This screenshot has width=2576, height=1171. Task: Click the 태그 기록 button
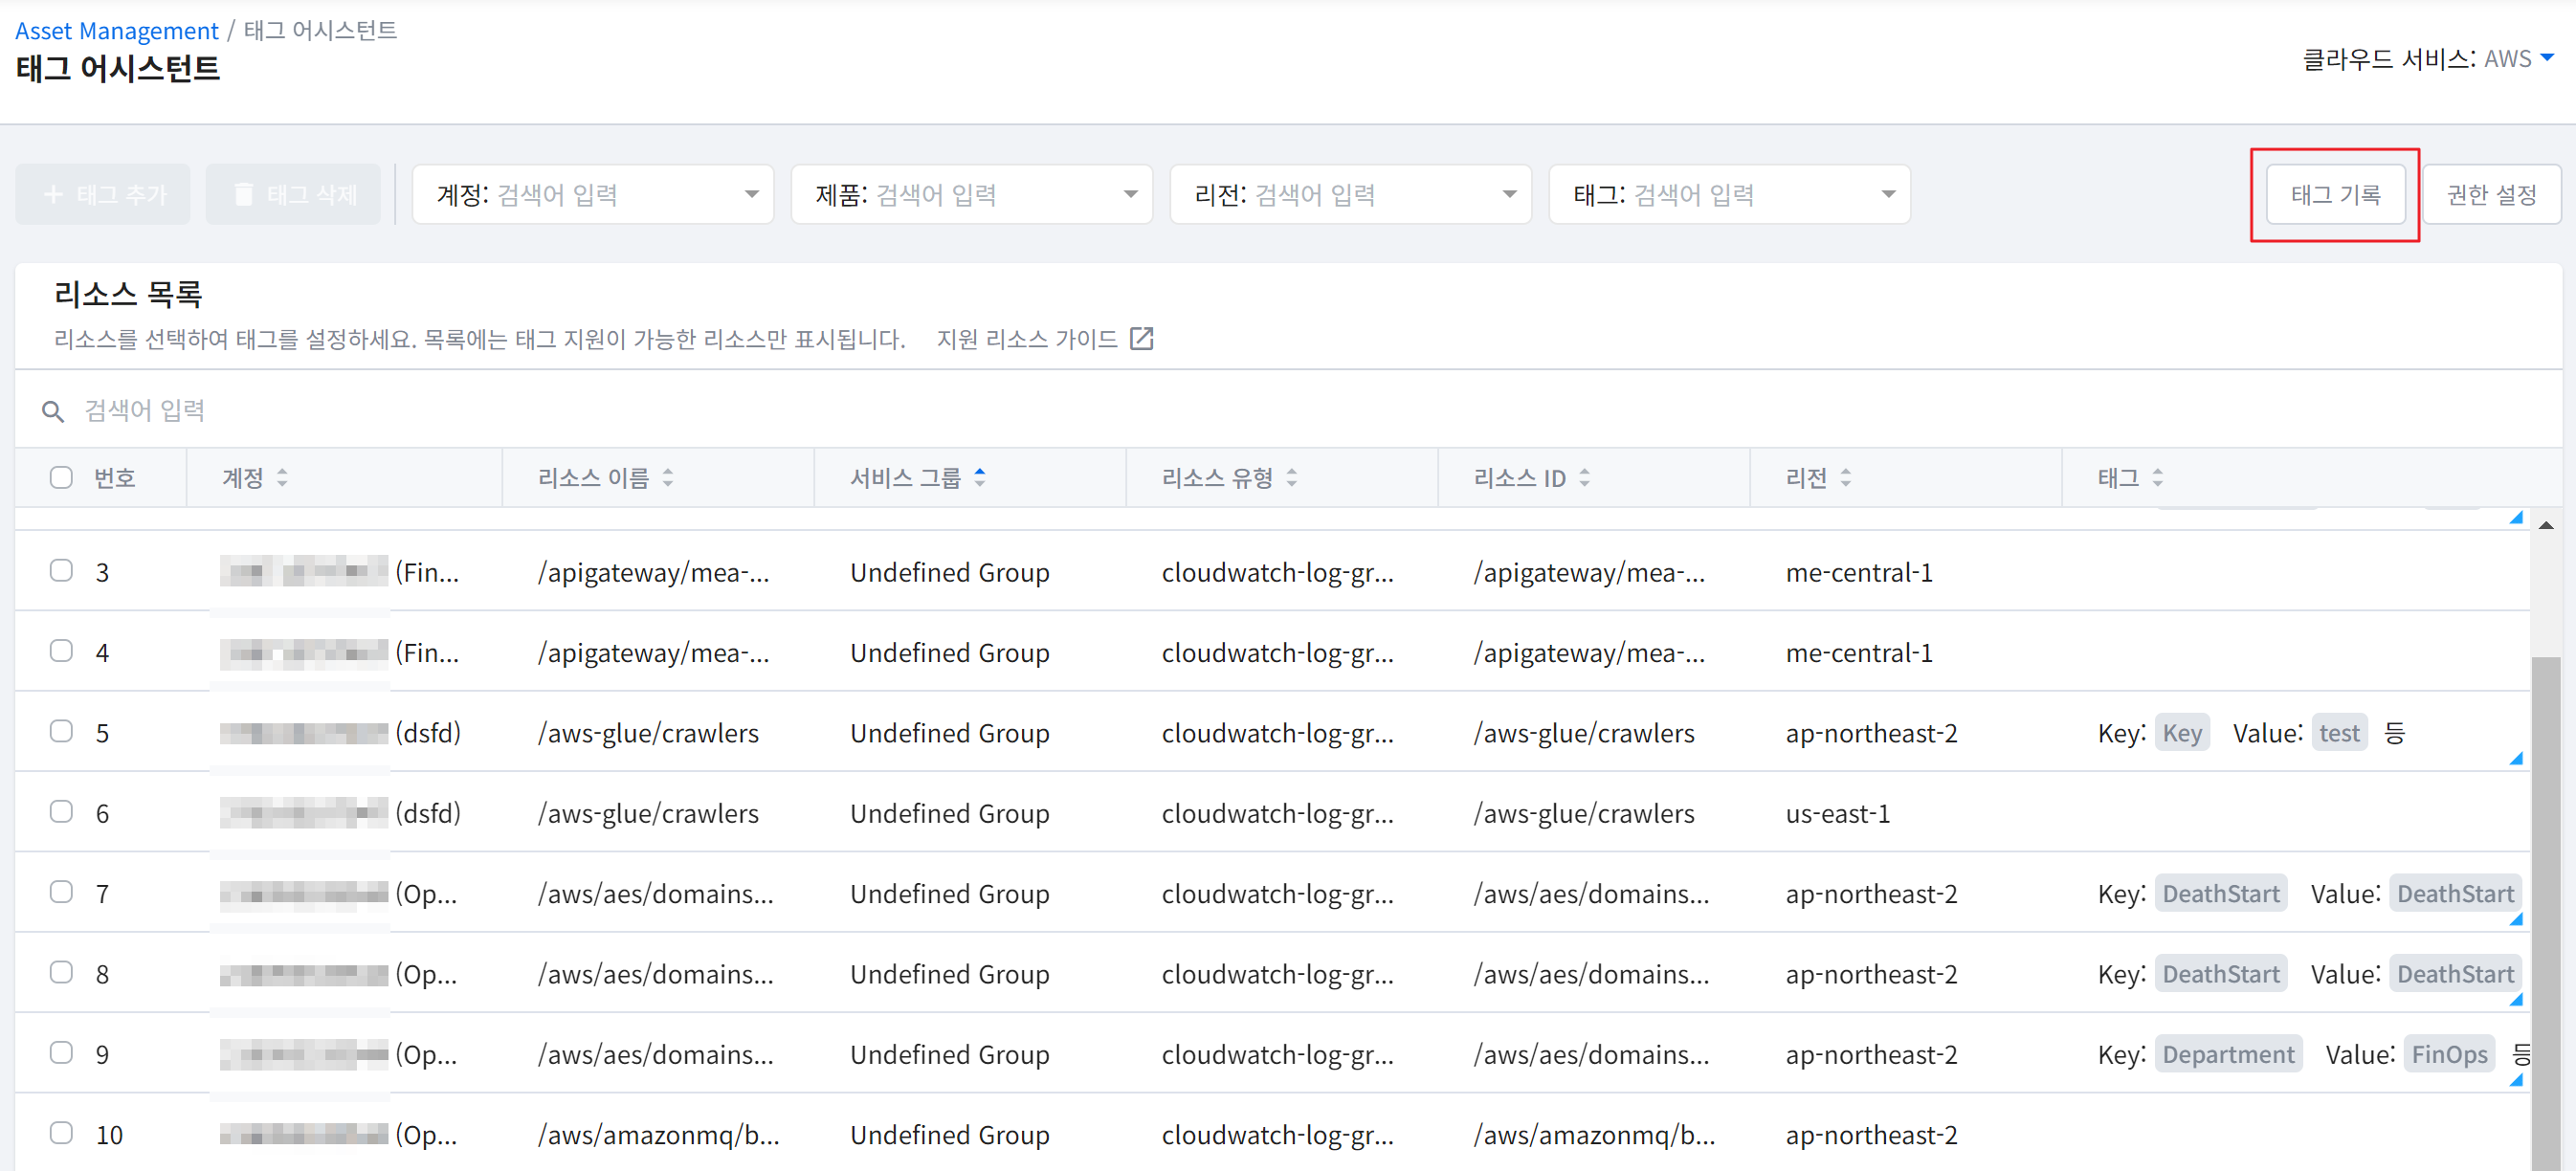[x=2334, y=194]
